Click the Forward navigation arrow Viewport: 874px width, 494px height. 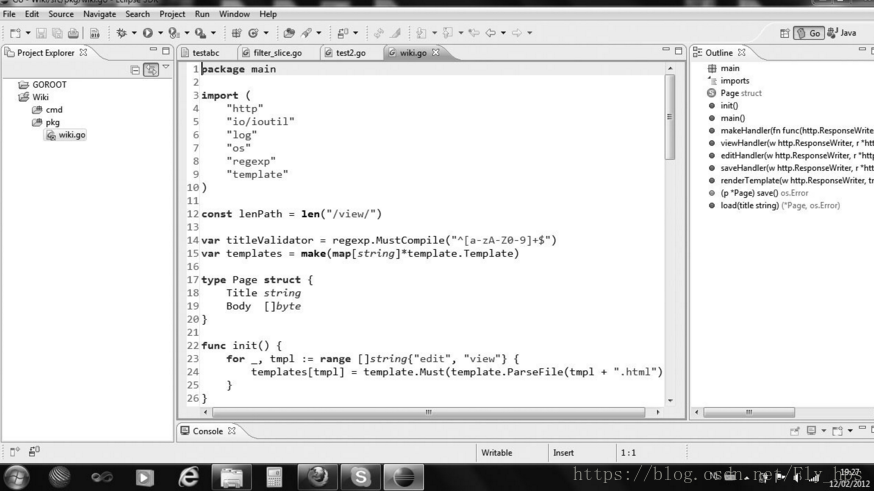[x=517, y=33]
